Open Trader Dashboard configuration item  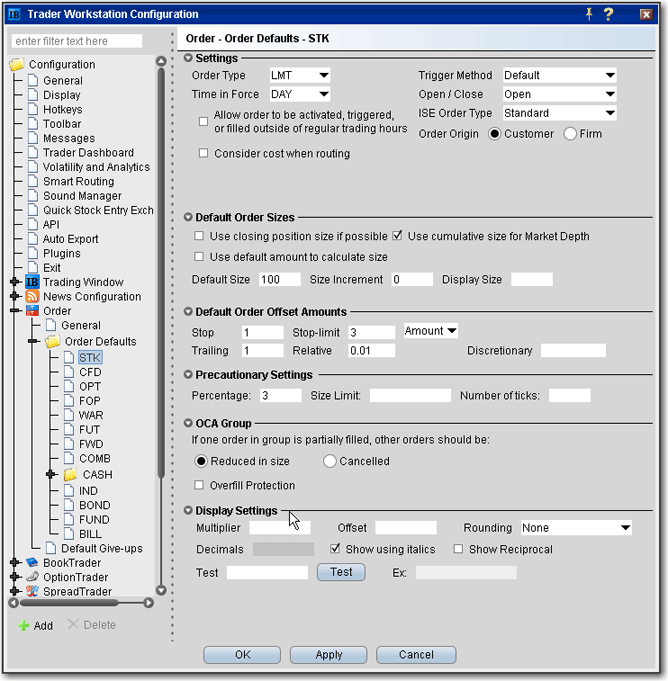[x=88, y=152]
